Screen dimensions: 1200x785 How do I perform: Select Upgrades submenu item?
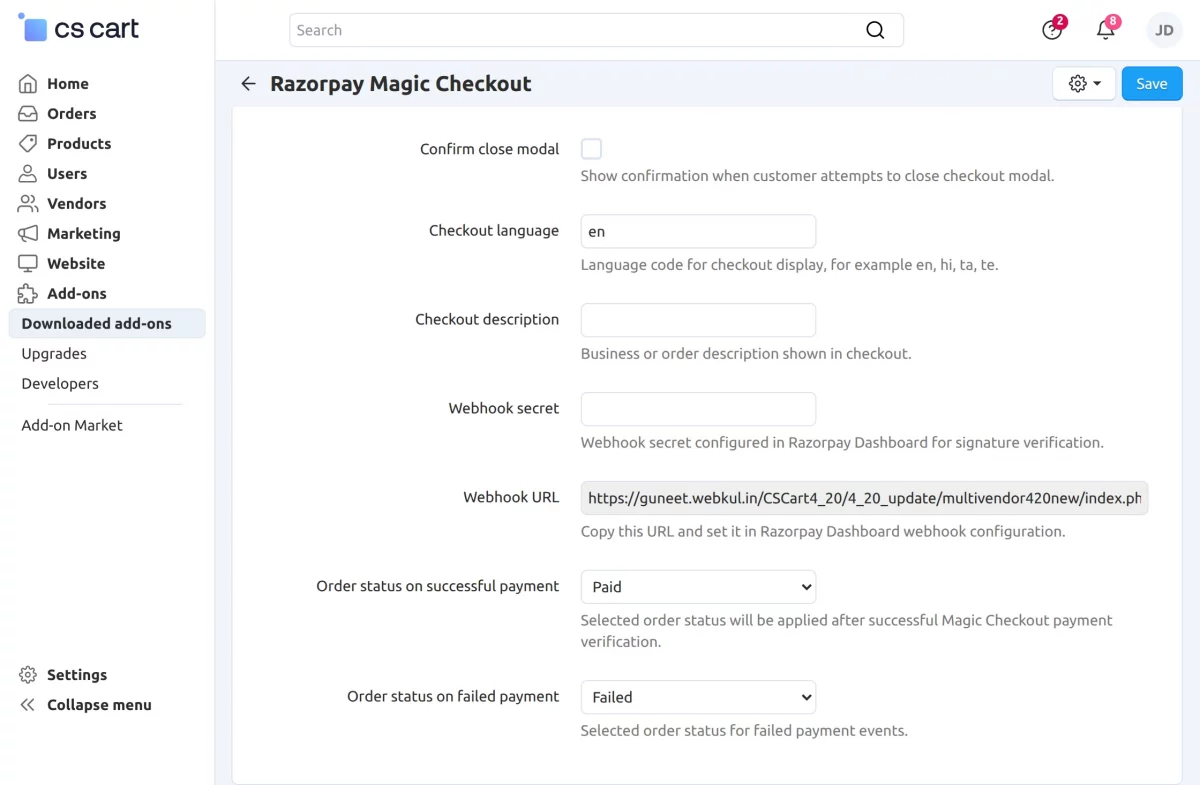coord(54,354)
